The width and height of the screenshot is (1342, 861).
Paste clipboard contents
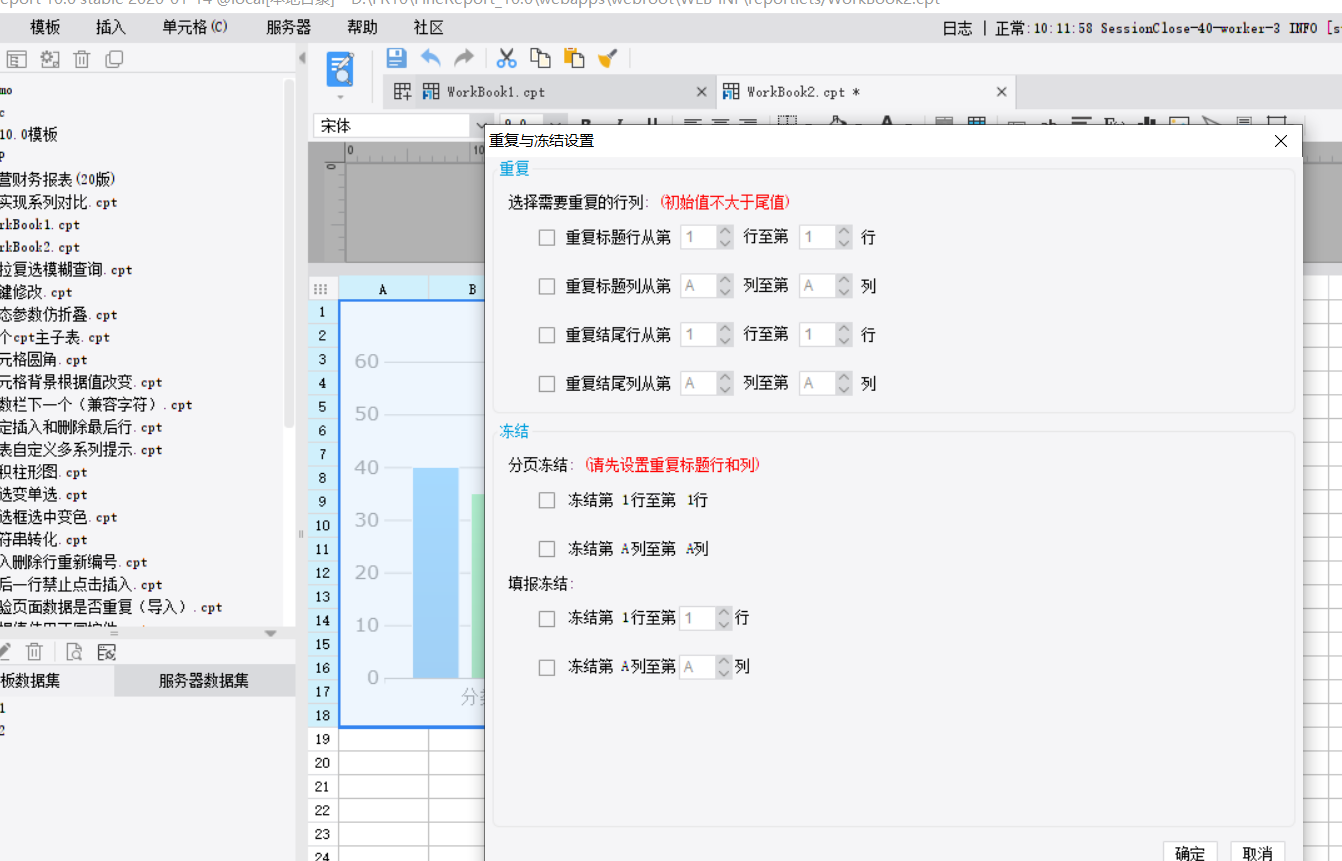click(x=574, y=59)
